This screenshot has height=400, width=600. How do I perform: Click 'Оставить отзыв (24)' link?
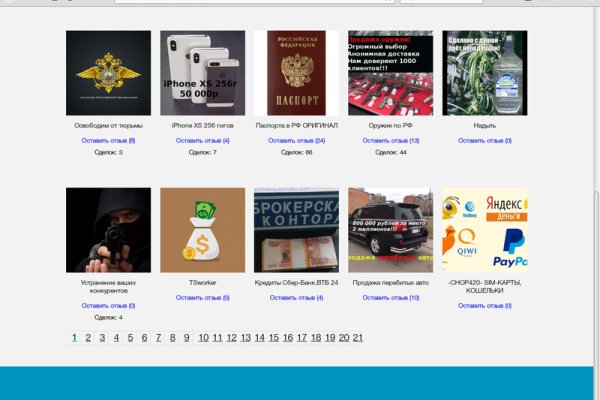[297, 140]
